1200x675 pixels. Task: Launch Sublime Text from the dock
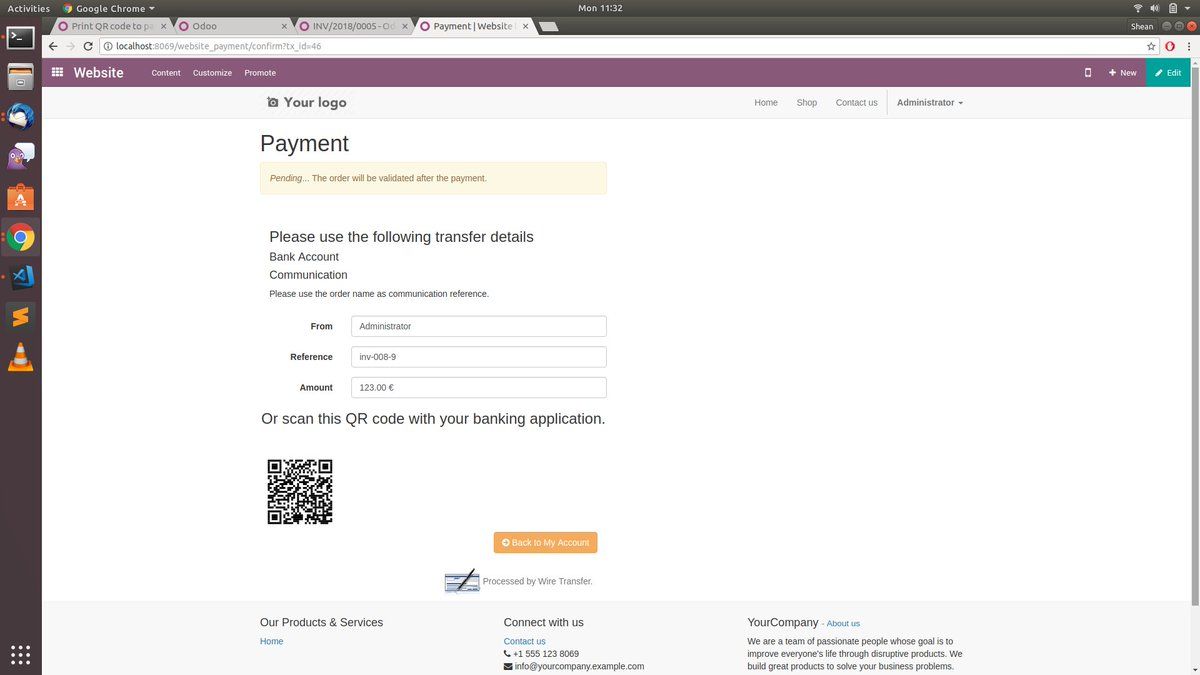click(21, 317)
